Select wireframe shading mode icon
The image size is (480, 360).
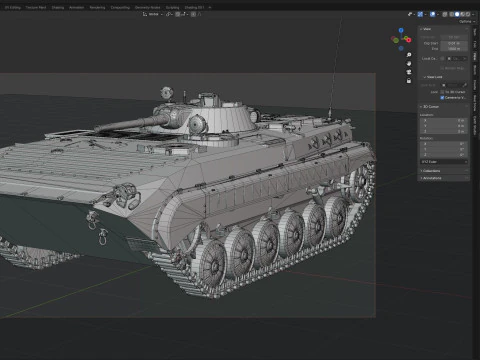(451, 14)
